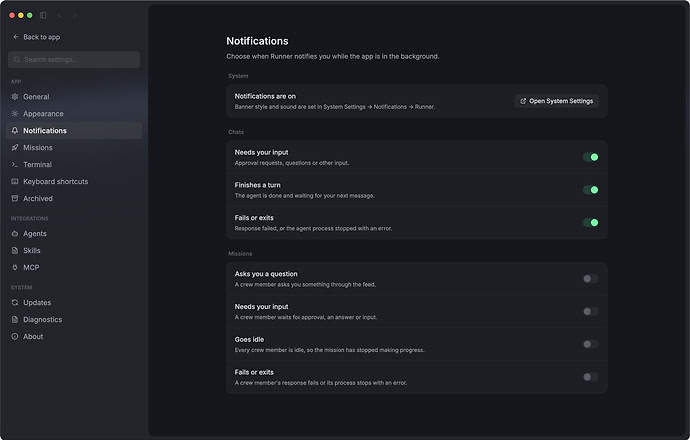Click the Diagnostics file icon
This screenshot has width=690, height=440.
pos(15,319)
